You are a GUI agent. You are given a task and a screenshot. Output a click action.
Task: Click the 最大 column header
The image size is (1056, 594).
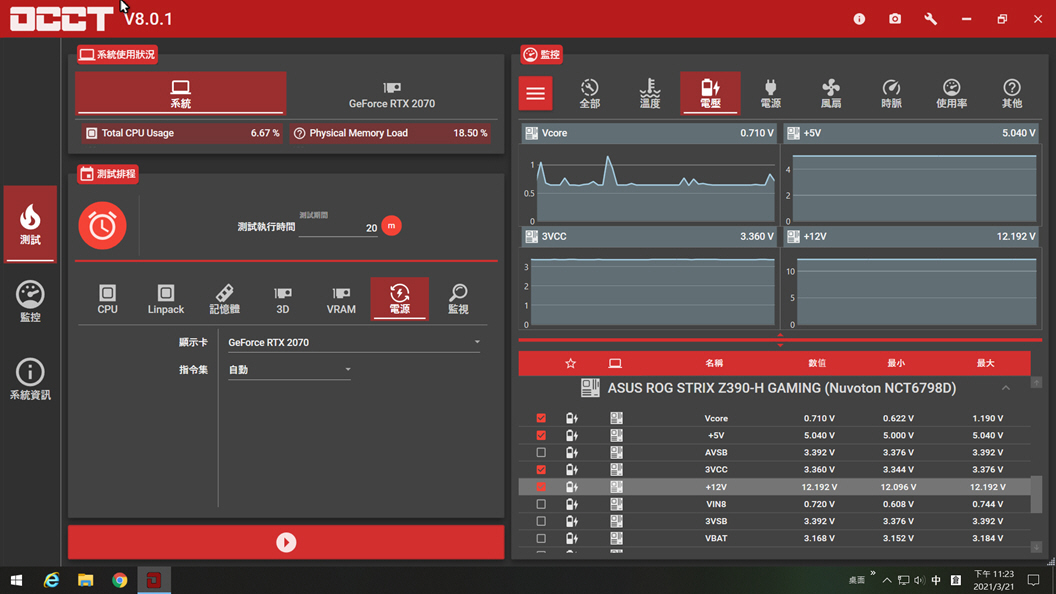tap(985, 363)
